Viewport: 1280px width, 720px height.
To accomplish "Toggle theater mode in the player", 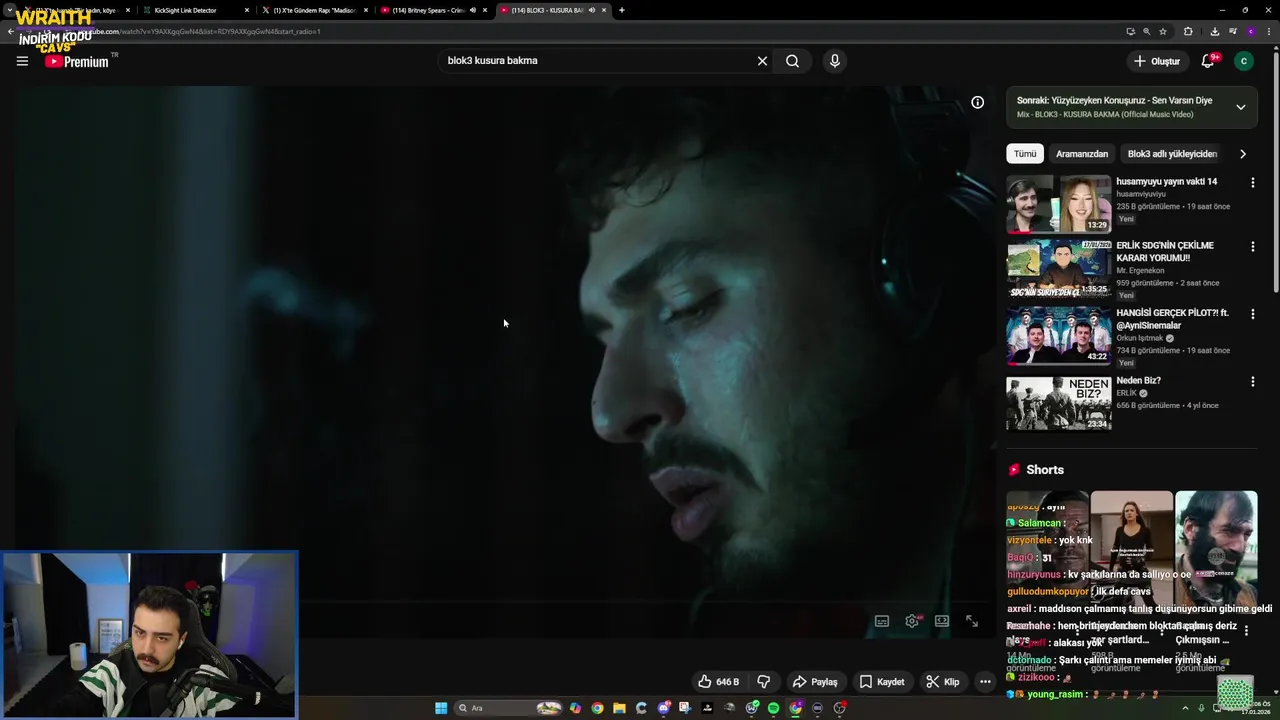I will coord(942,621).
